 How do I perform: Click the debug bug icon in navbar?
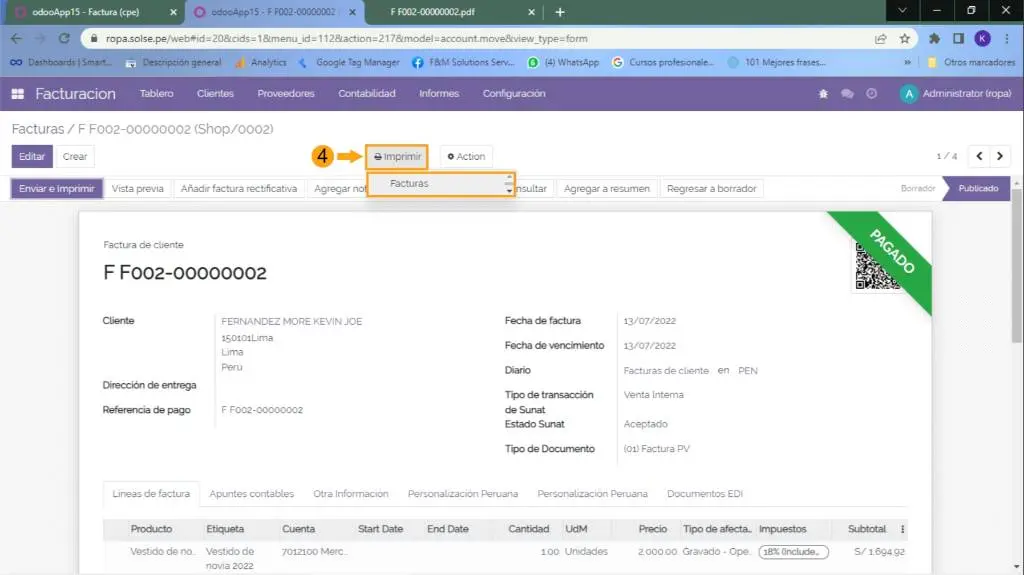tap(823, 94)
